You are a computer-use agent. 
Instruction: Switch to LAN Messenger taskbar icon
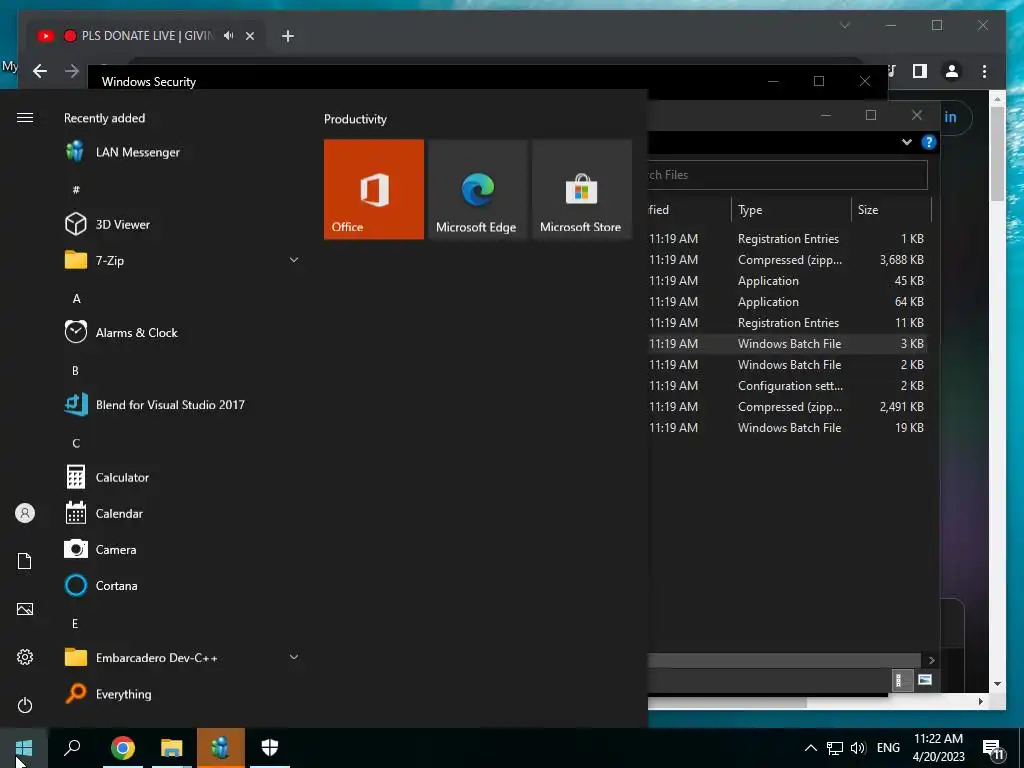221,748
